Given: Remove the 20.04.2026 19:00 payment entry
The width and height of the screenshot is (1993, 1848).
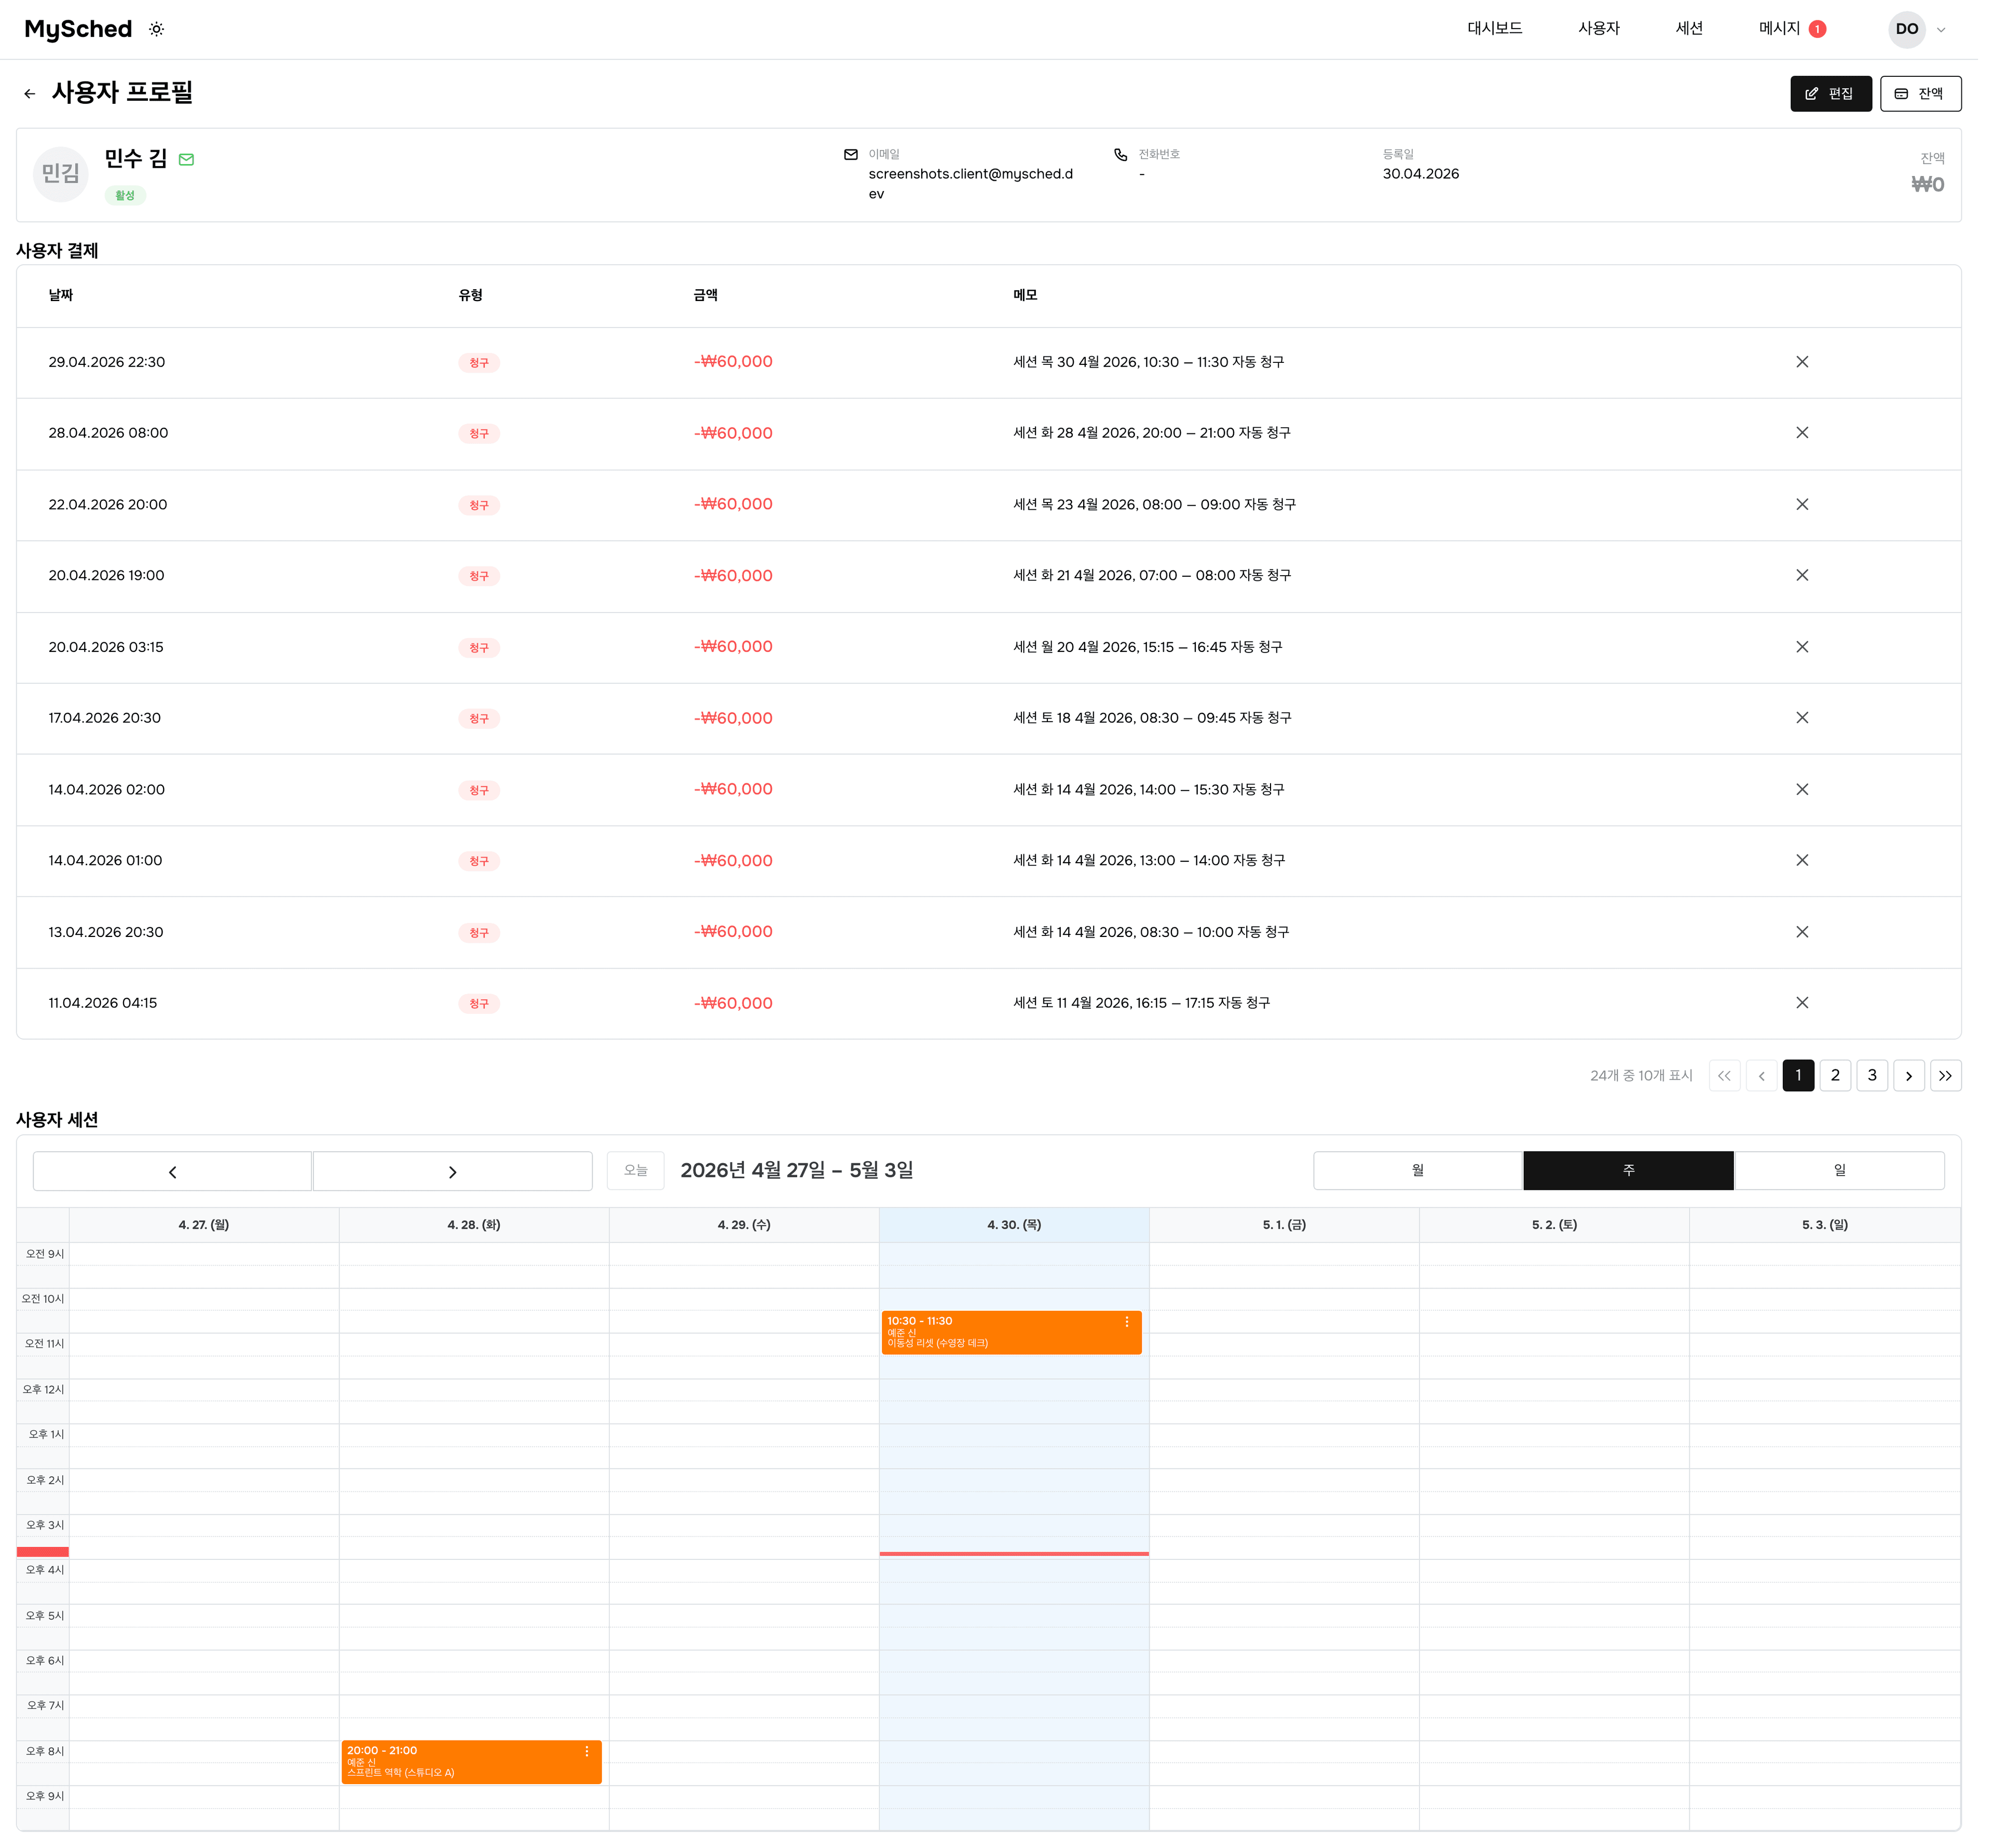Looking at the screenshot, I should click(1801, 576).
